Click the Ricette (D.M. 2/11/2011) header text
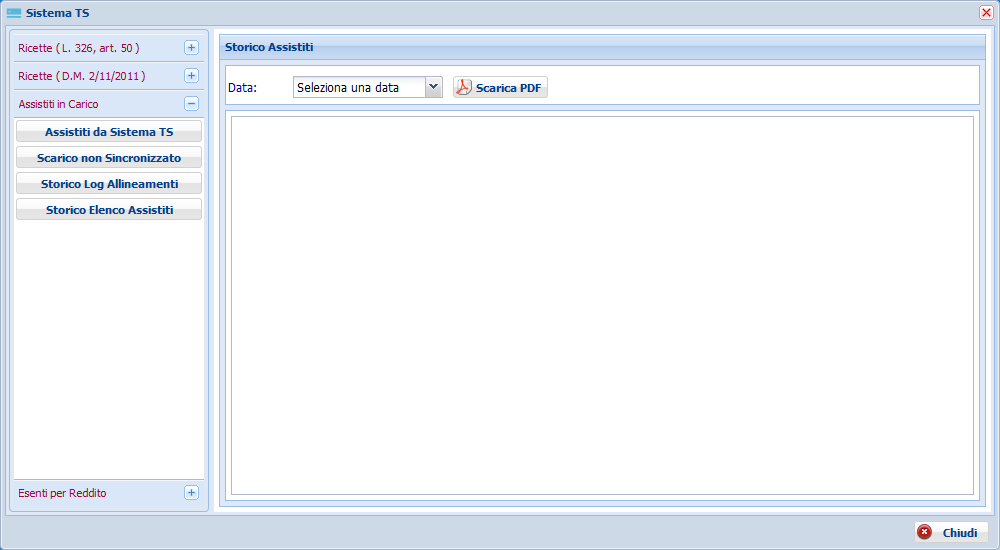Screen dimensions: 1000x550 (x=82, y=76)
